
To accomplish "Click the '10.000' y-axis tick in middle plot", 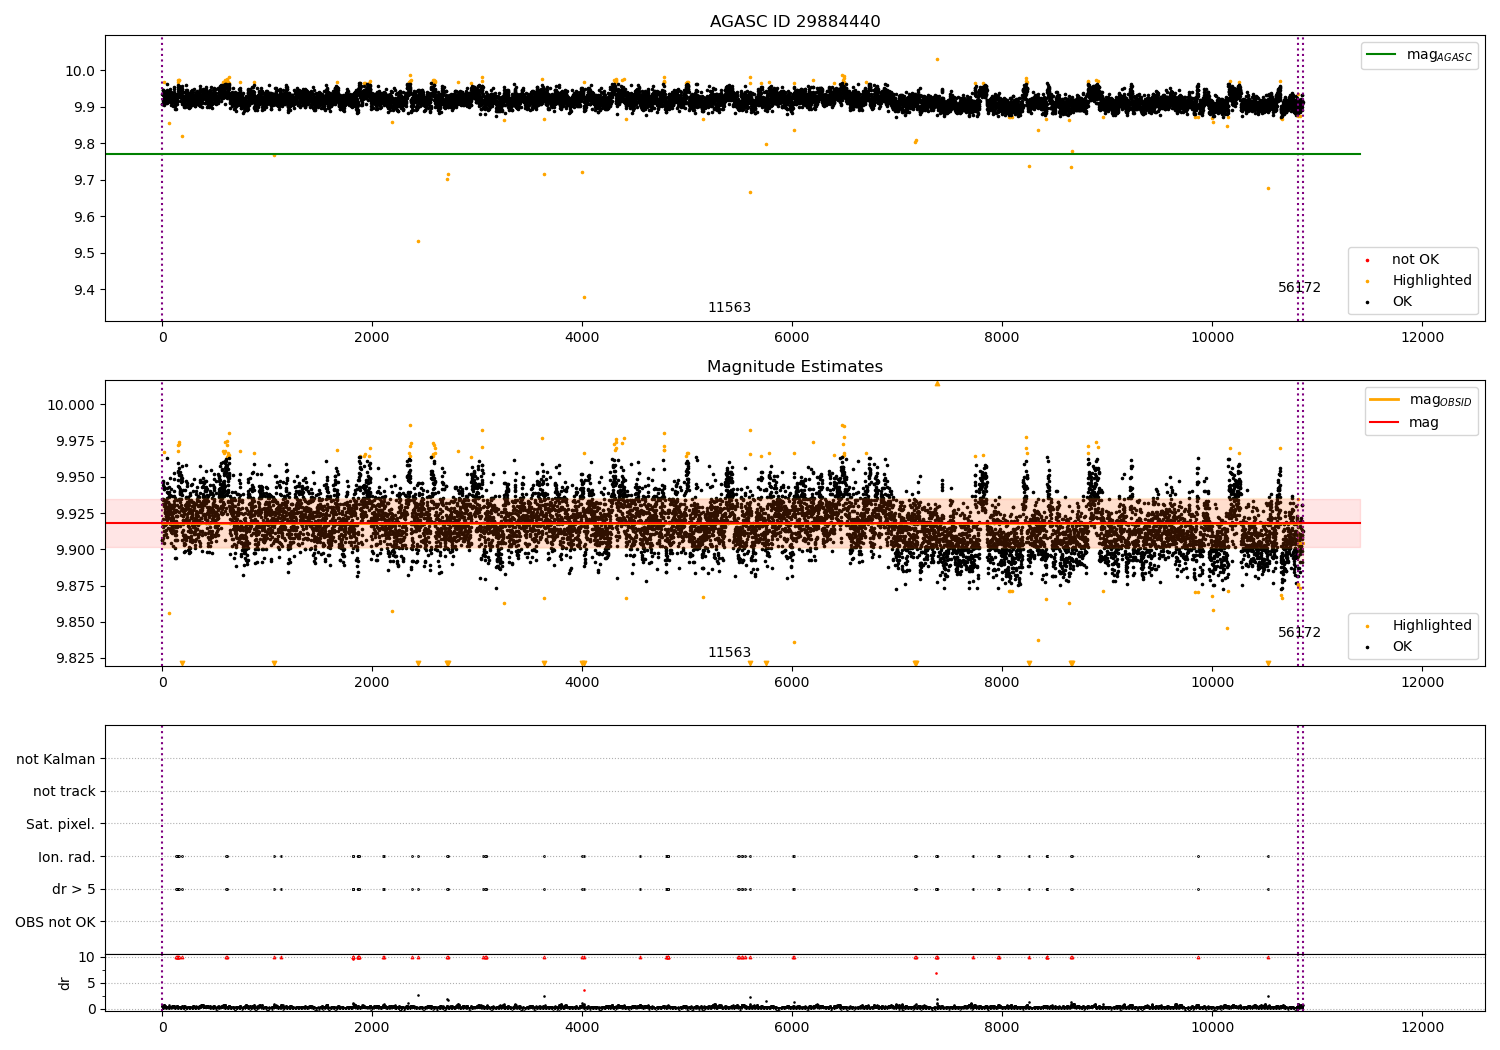I will click(70, 405).
